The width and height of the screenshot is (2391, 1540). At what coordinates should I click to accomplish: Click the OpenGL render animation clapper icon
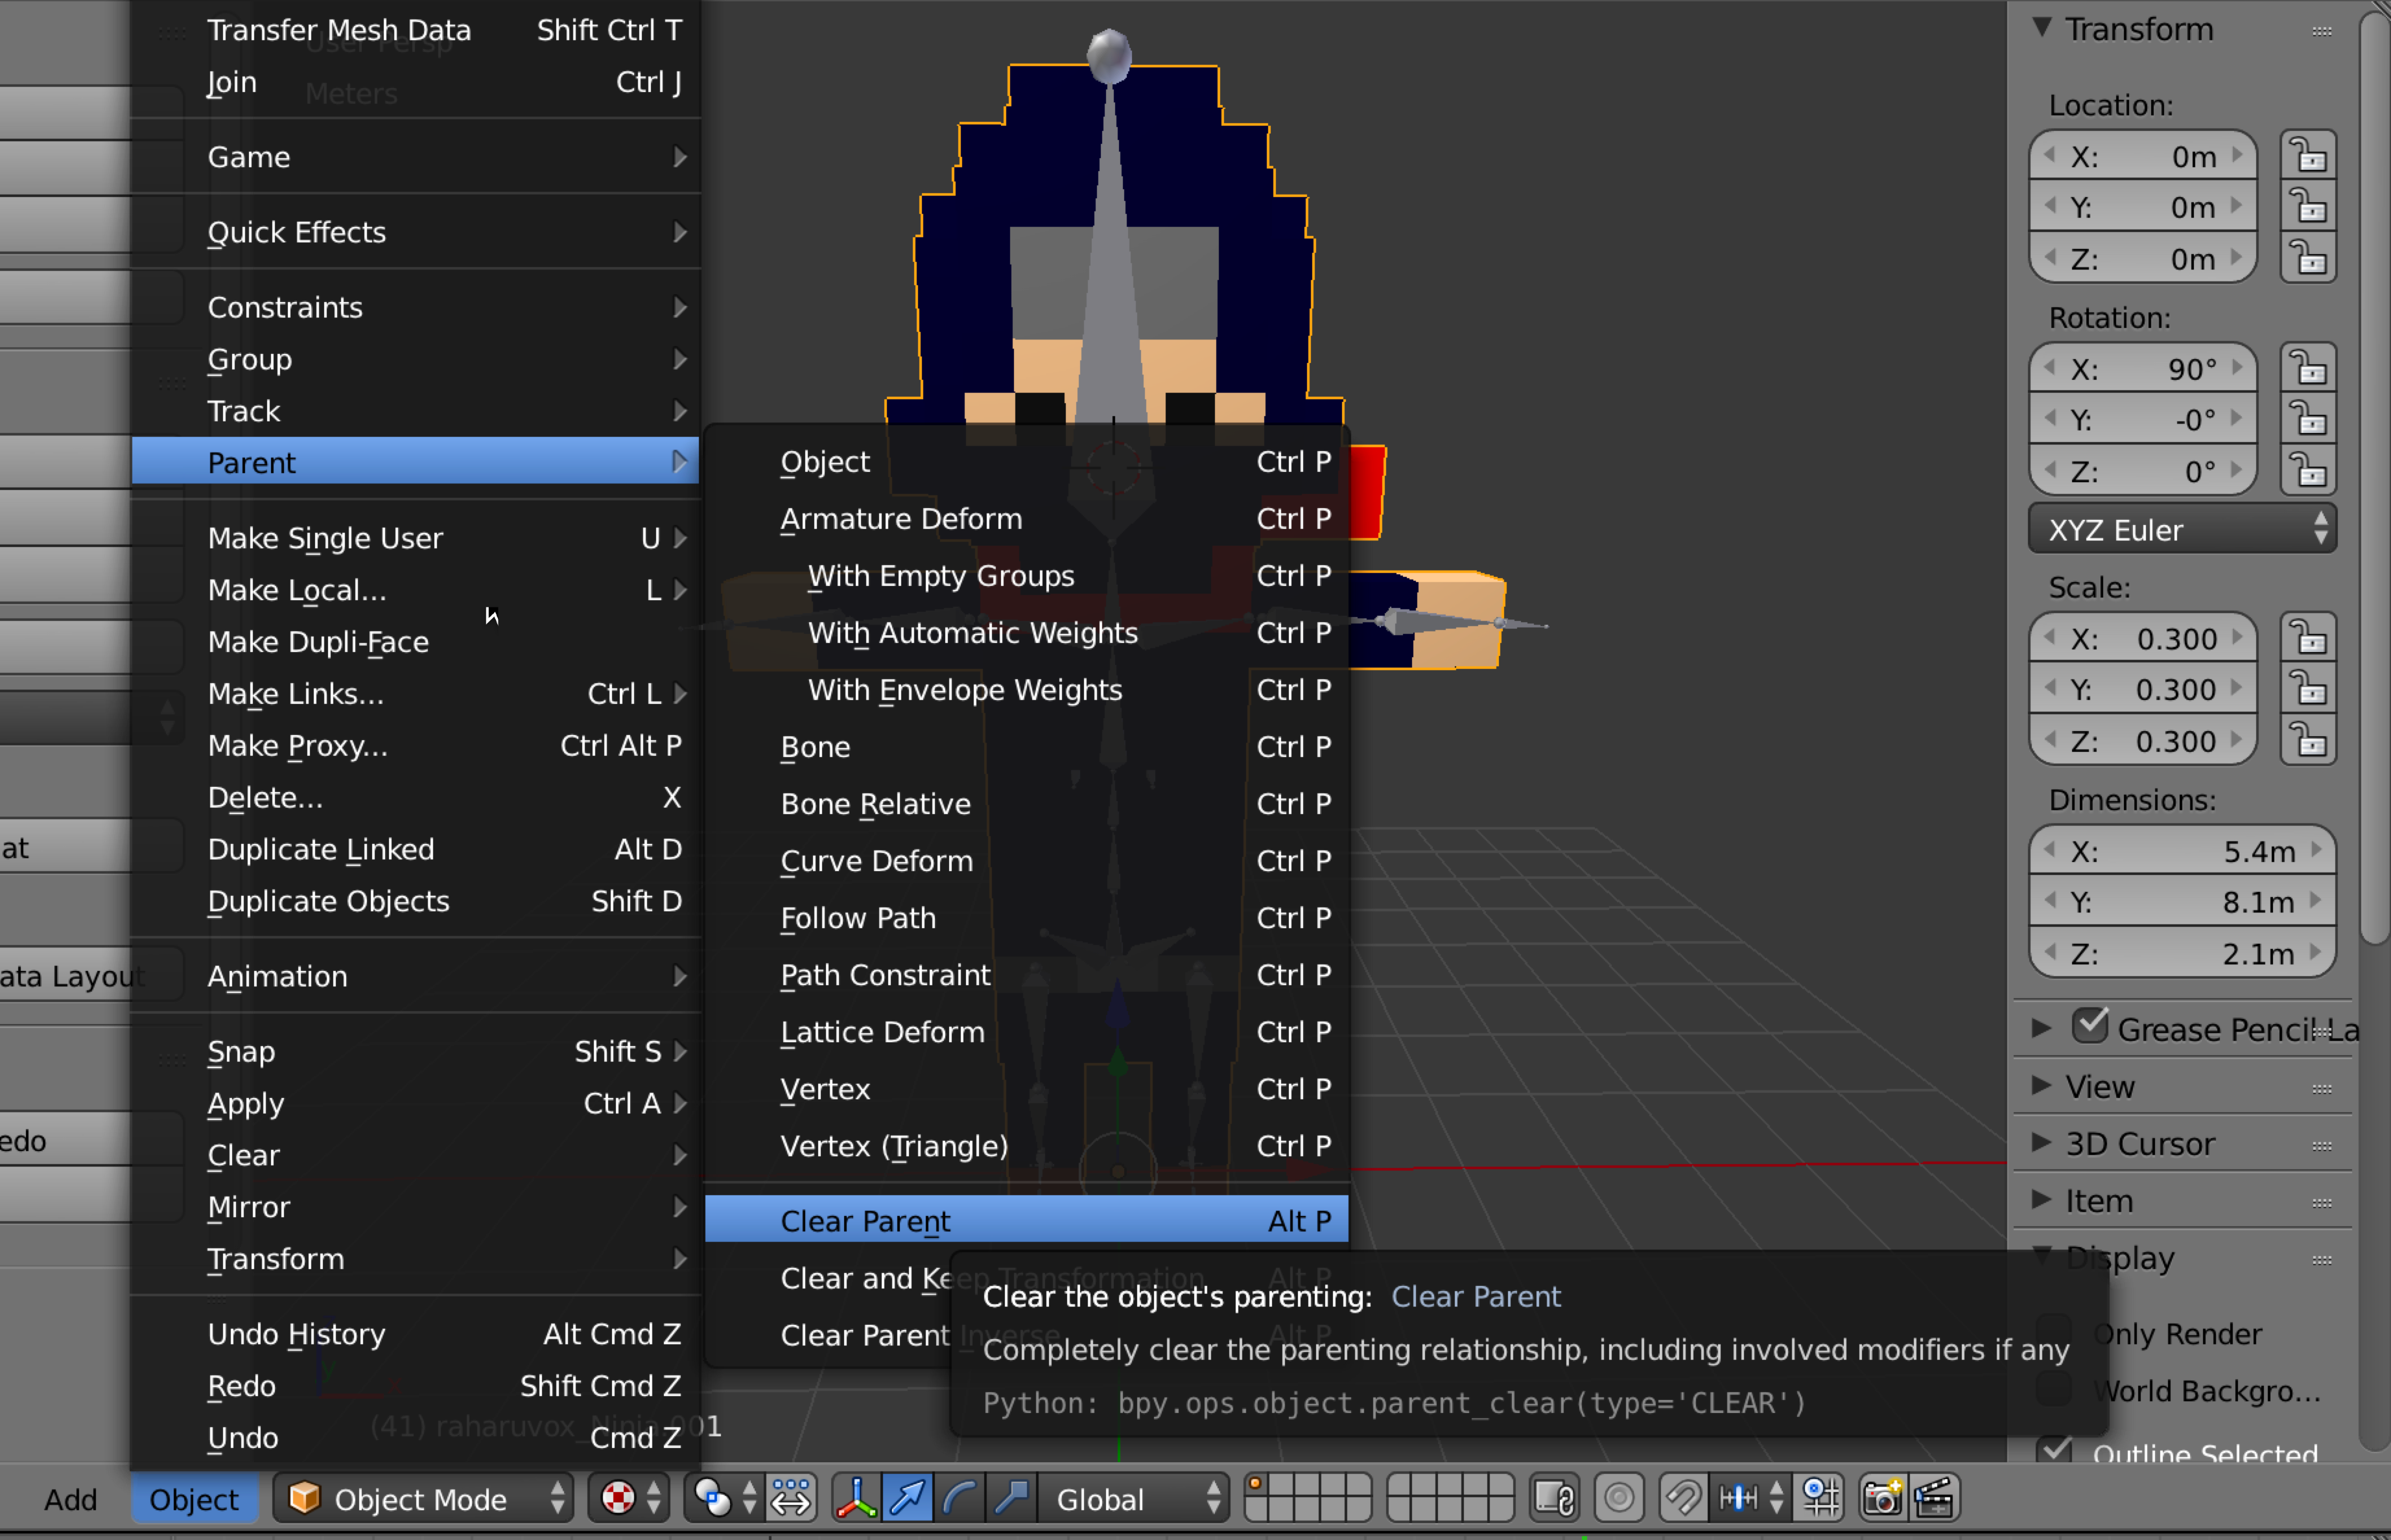pos(1934,1497)
